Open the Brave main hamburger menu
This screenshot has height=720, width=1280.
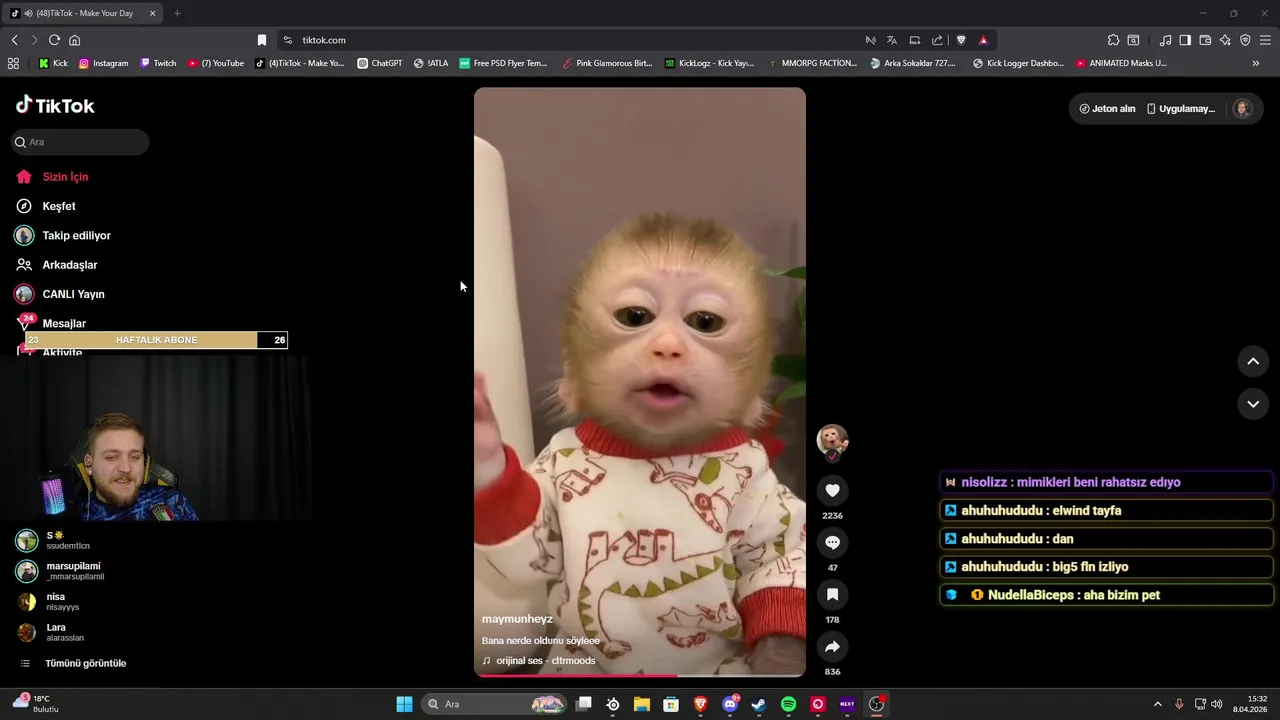coord(1265,40)
